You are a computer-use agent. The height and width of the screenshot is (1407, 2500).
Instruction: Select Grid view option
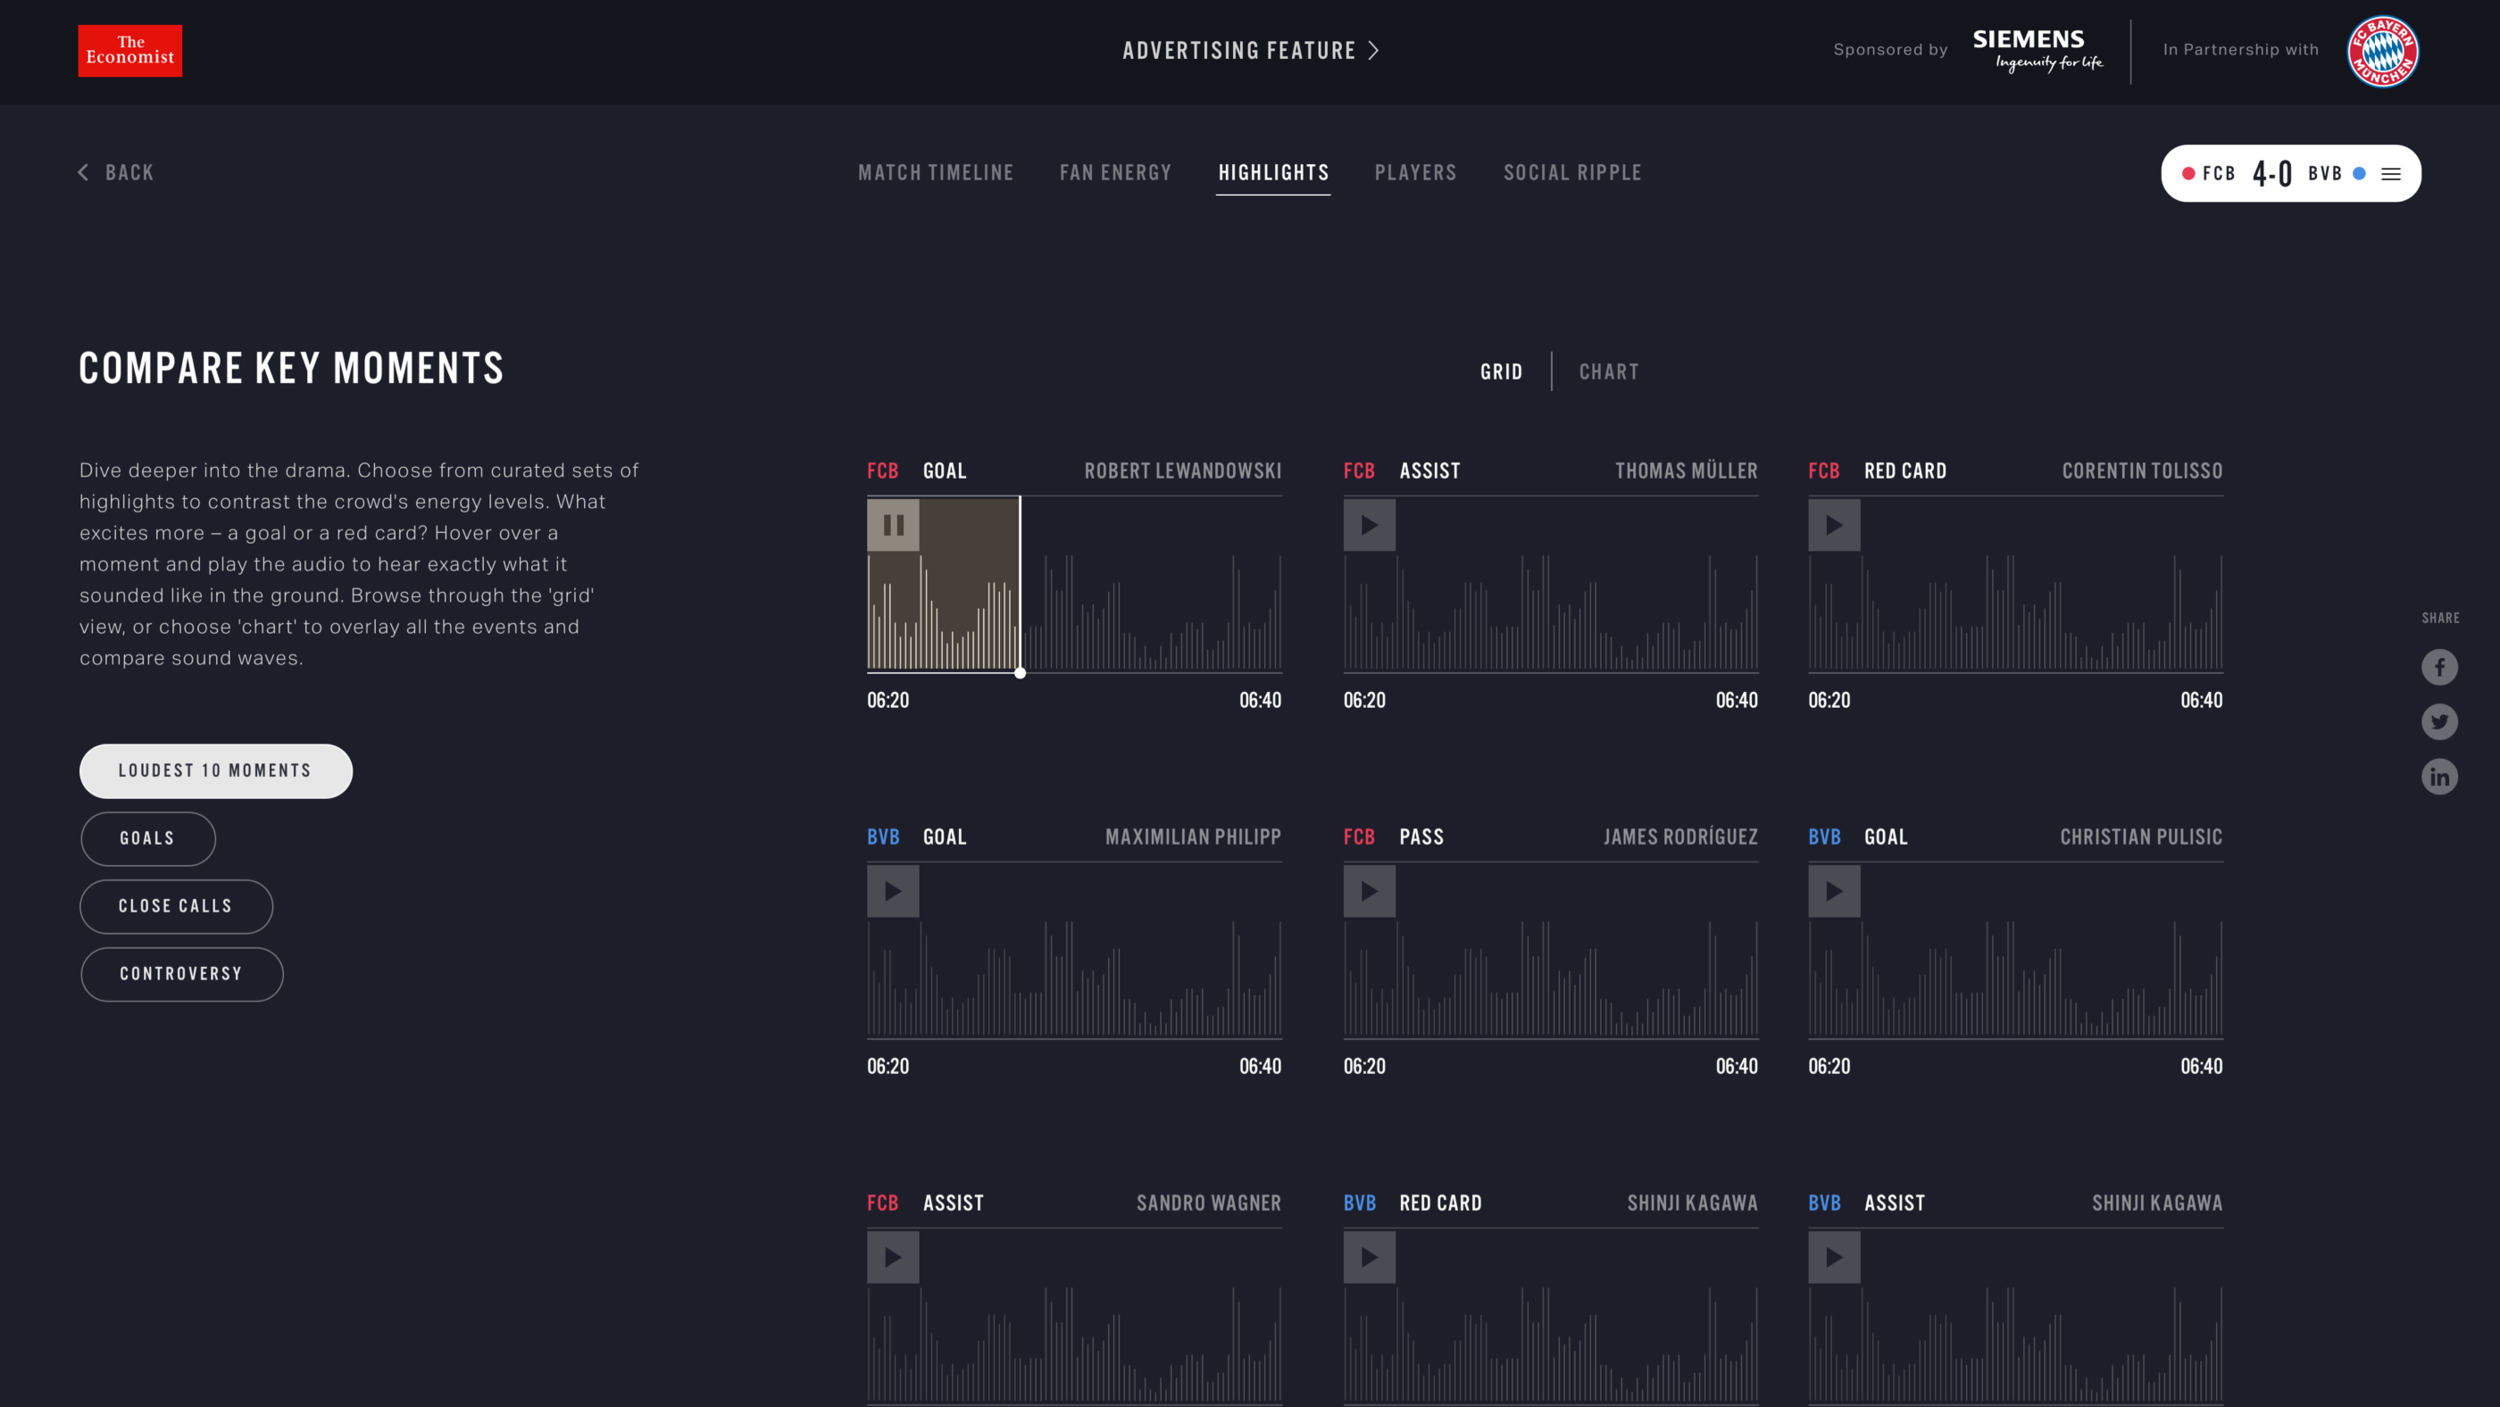[1501, 372]
